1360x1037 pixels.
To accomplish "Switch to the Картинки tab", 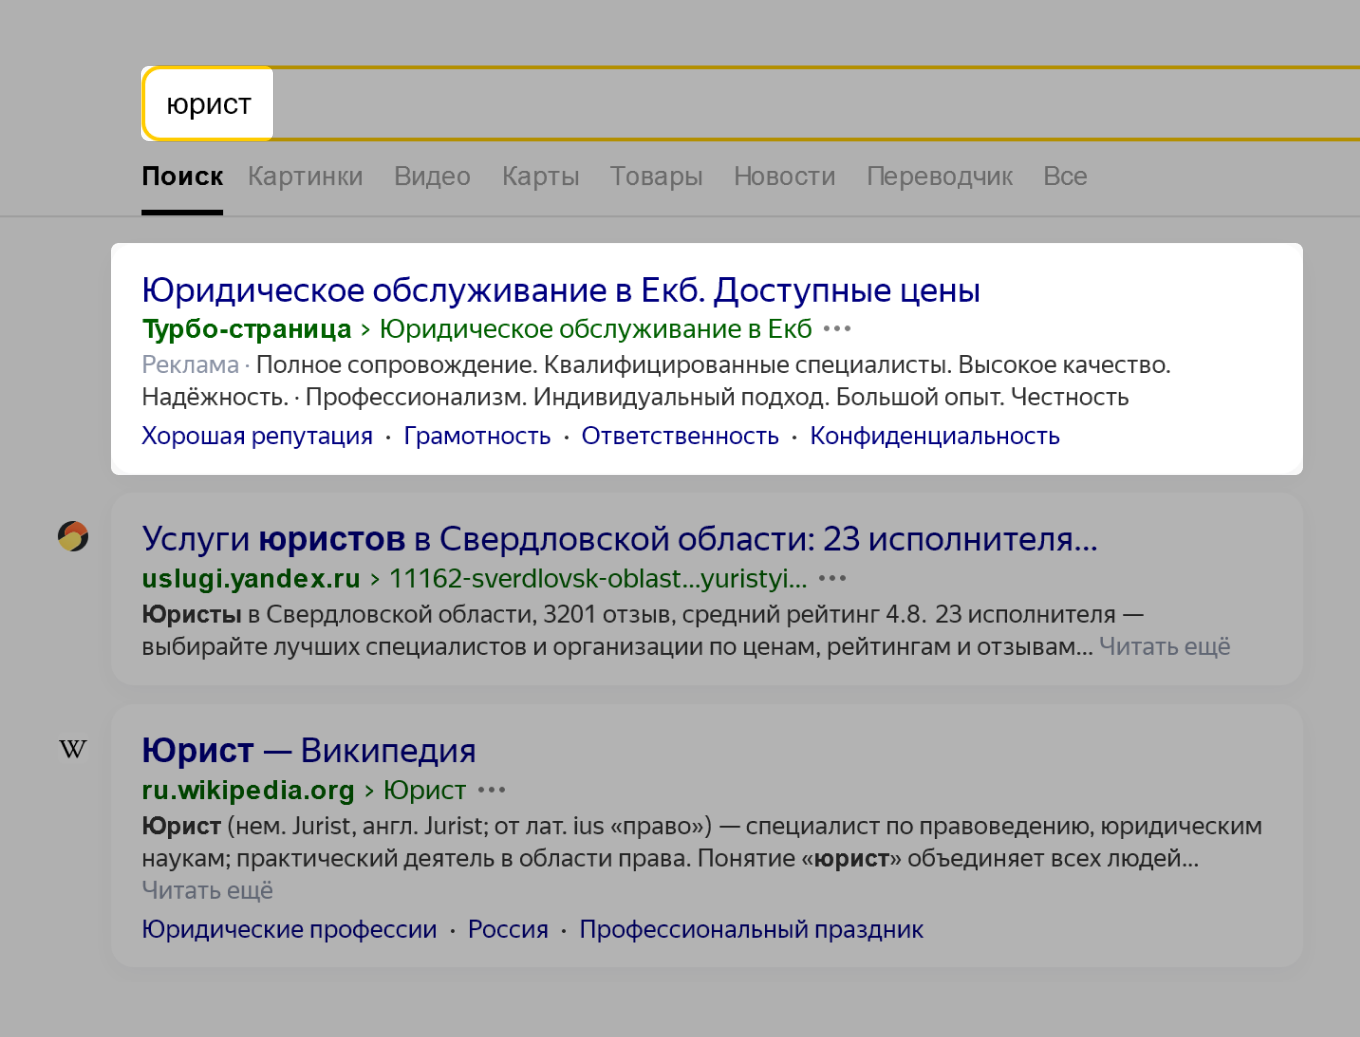I will (x=305, y=176).
